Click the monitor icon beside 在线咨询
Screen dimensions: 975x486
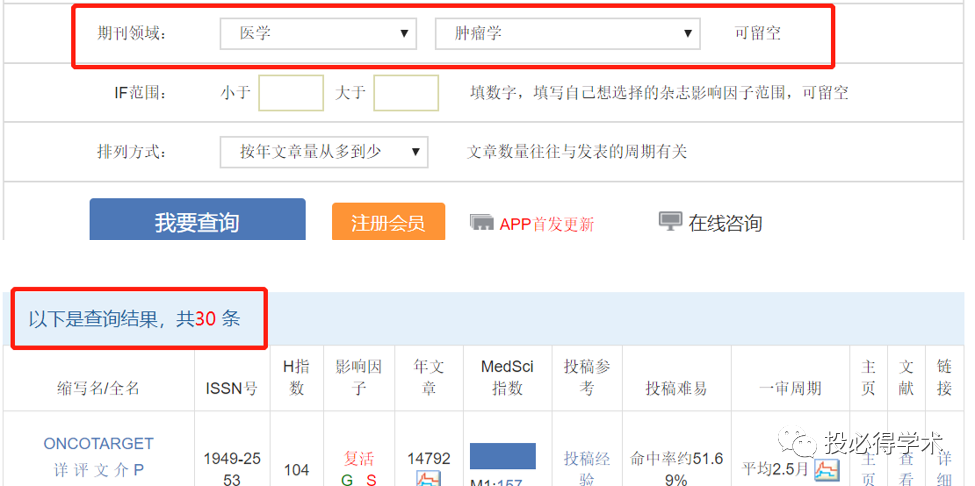click(670, 221)
